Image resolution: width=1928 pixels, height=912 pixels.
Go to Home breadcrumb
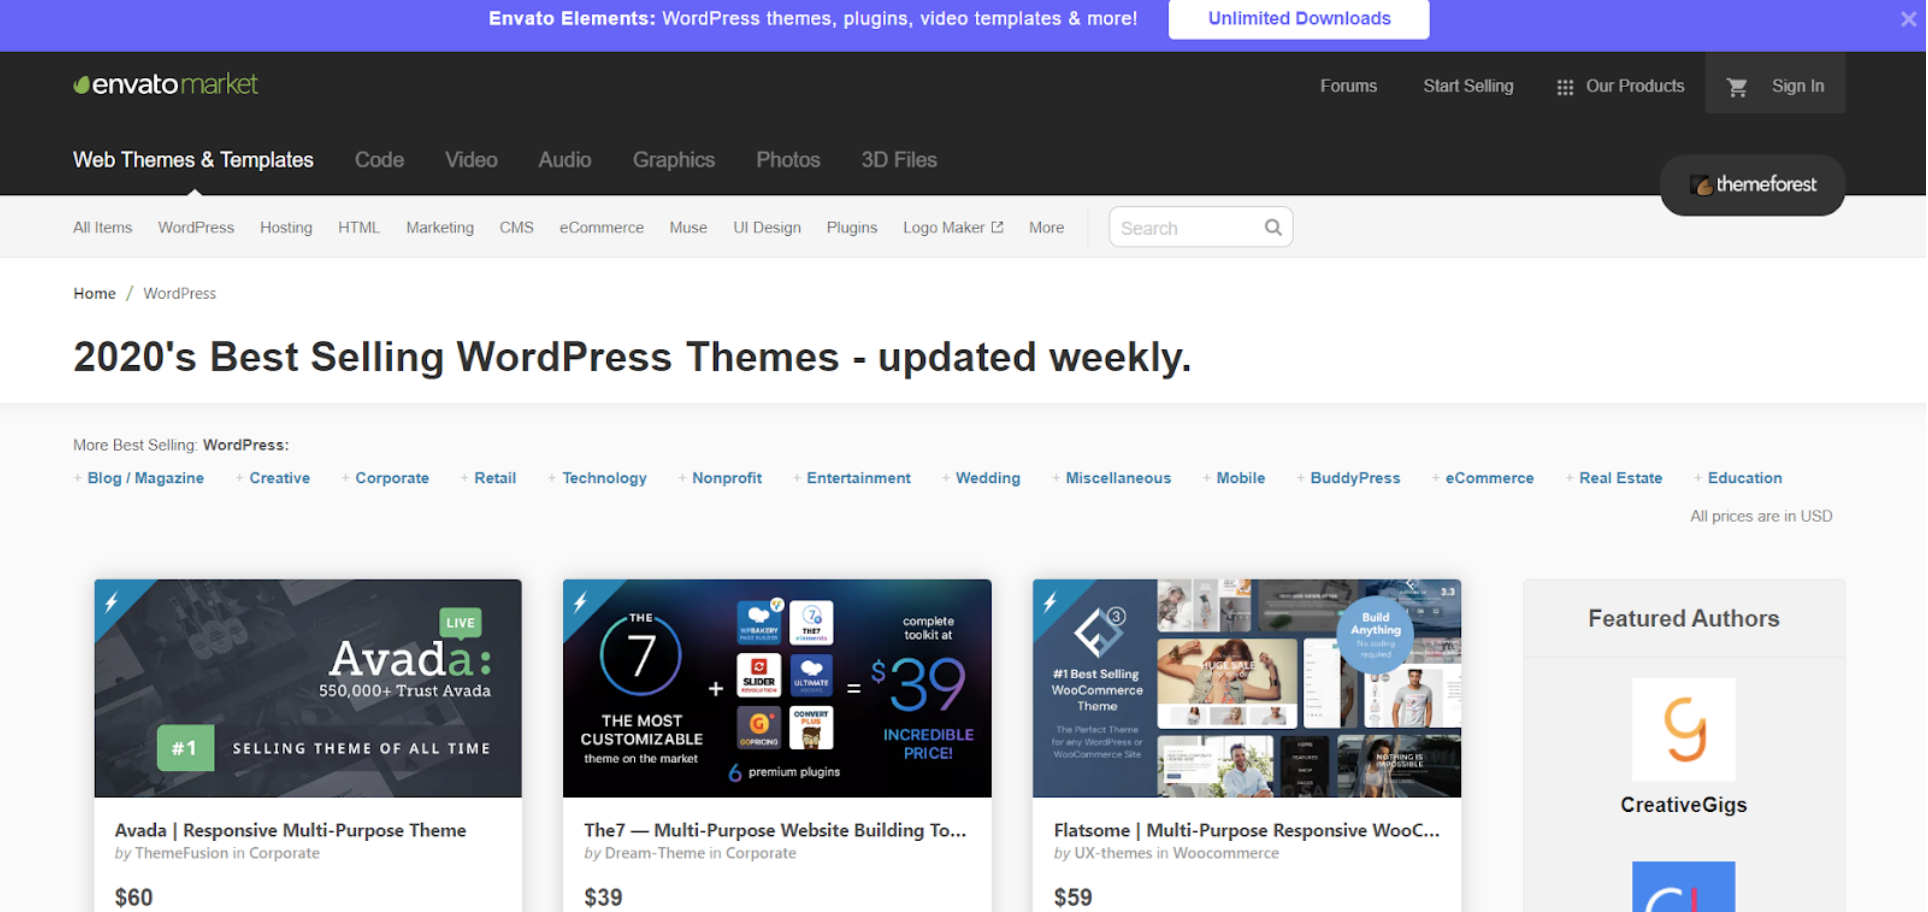tap(94, 293)
